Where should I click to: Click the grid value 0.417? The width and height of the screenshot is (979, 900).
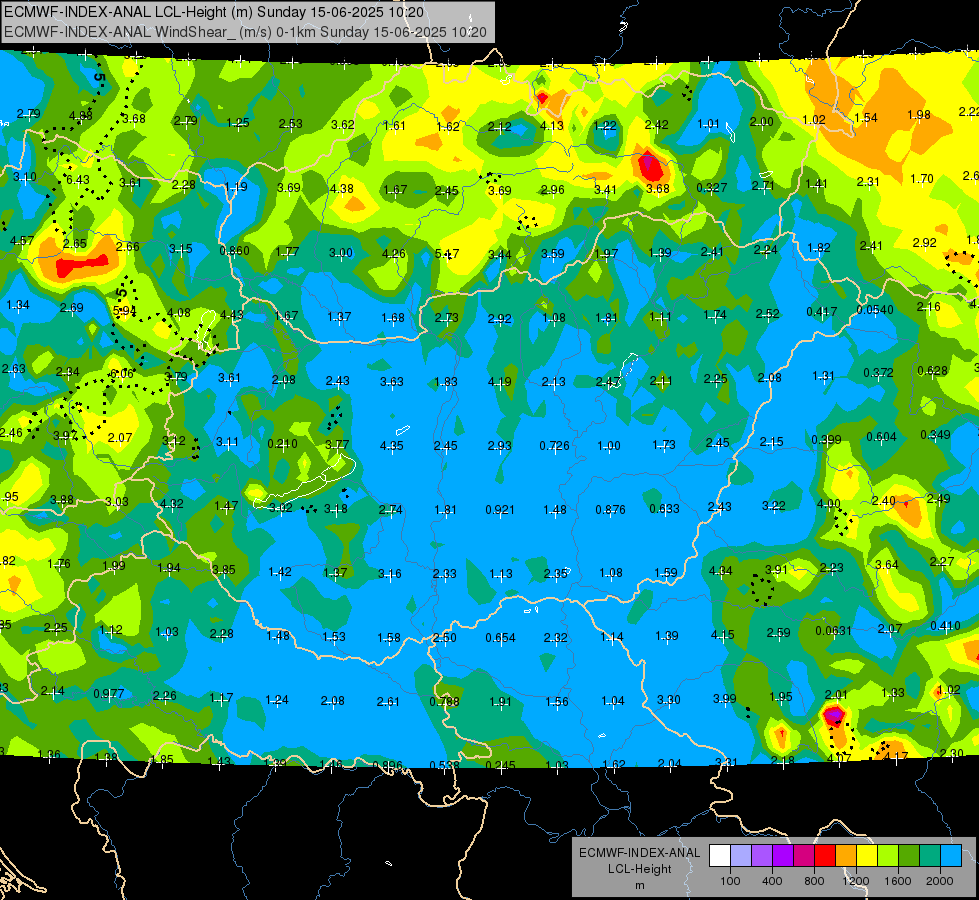click(x=822, y=312)
